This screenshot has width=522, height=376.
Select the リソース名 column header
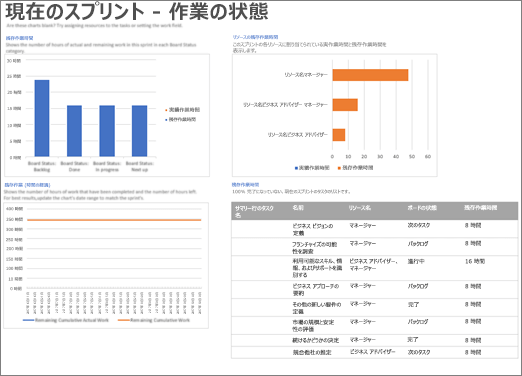pos(360,208)
